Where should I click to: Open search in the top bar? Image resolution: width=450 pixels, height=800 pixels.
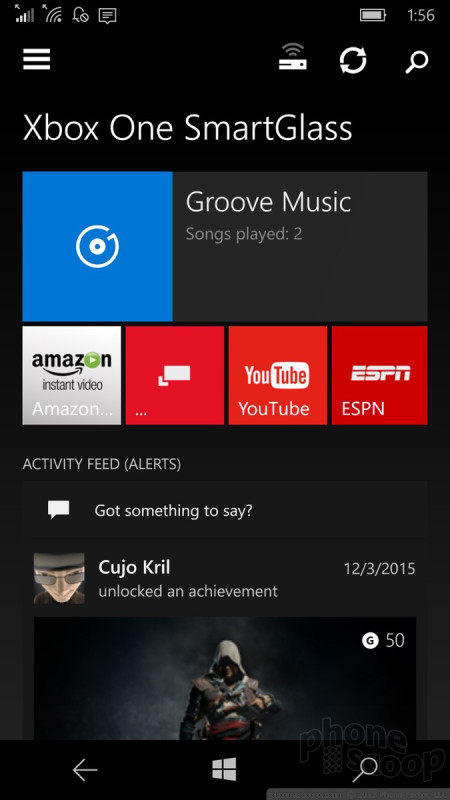417,62
